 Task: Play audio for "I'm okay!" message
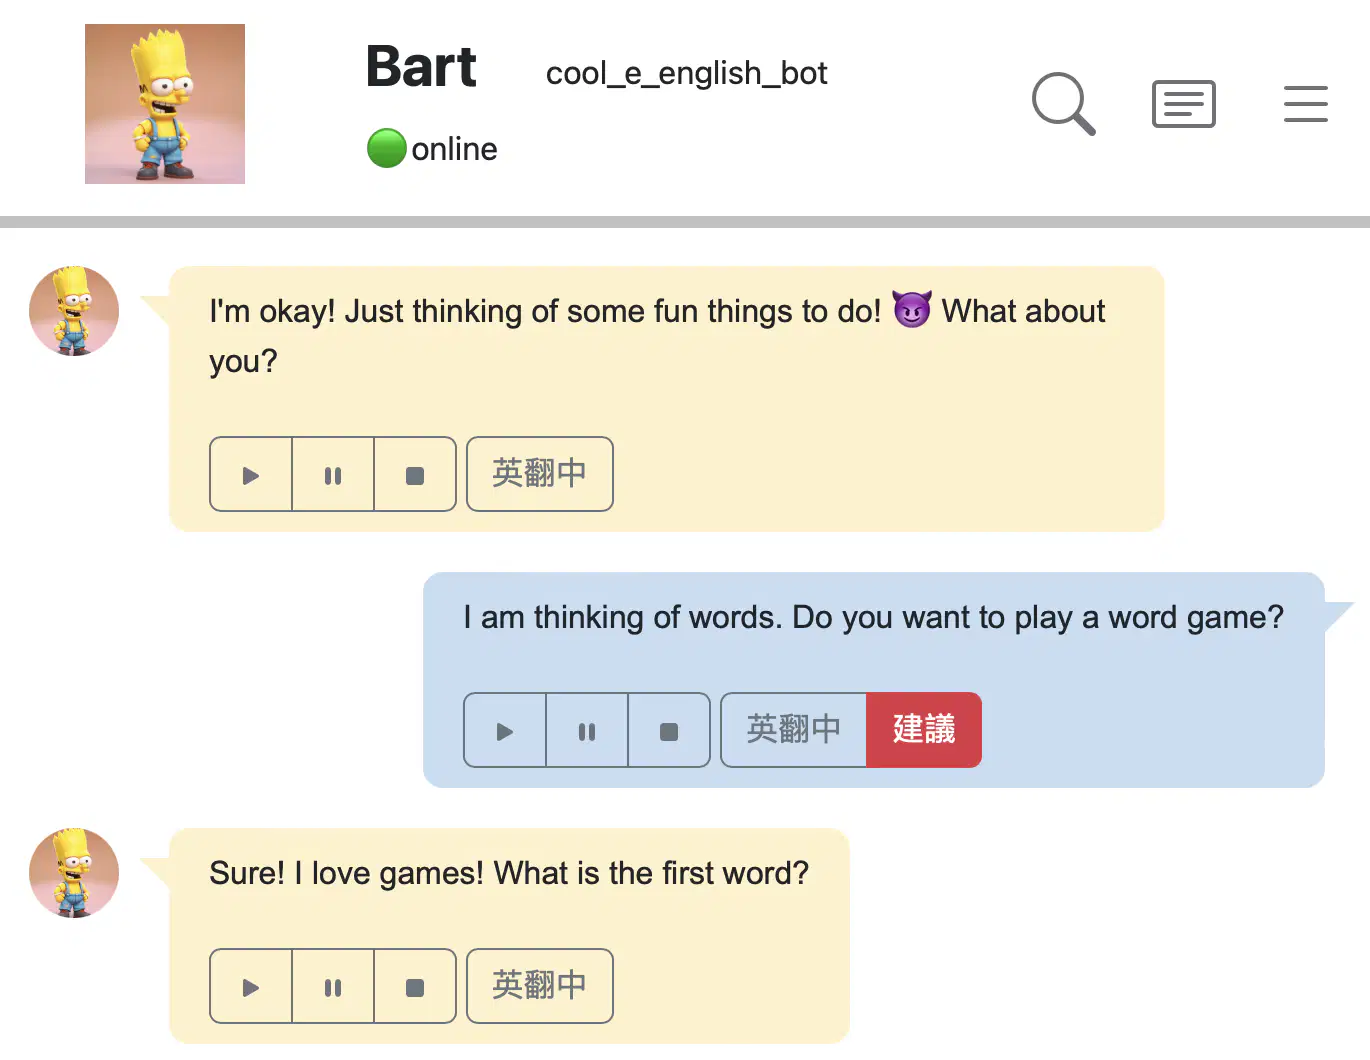coord(251,475)
